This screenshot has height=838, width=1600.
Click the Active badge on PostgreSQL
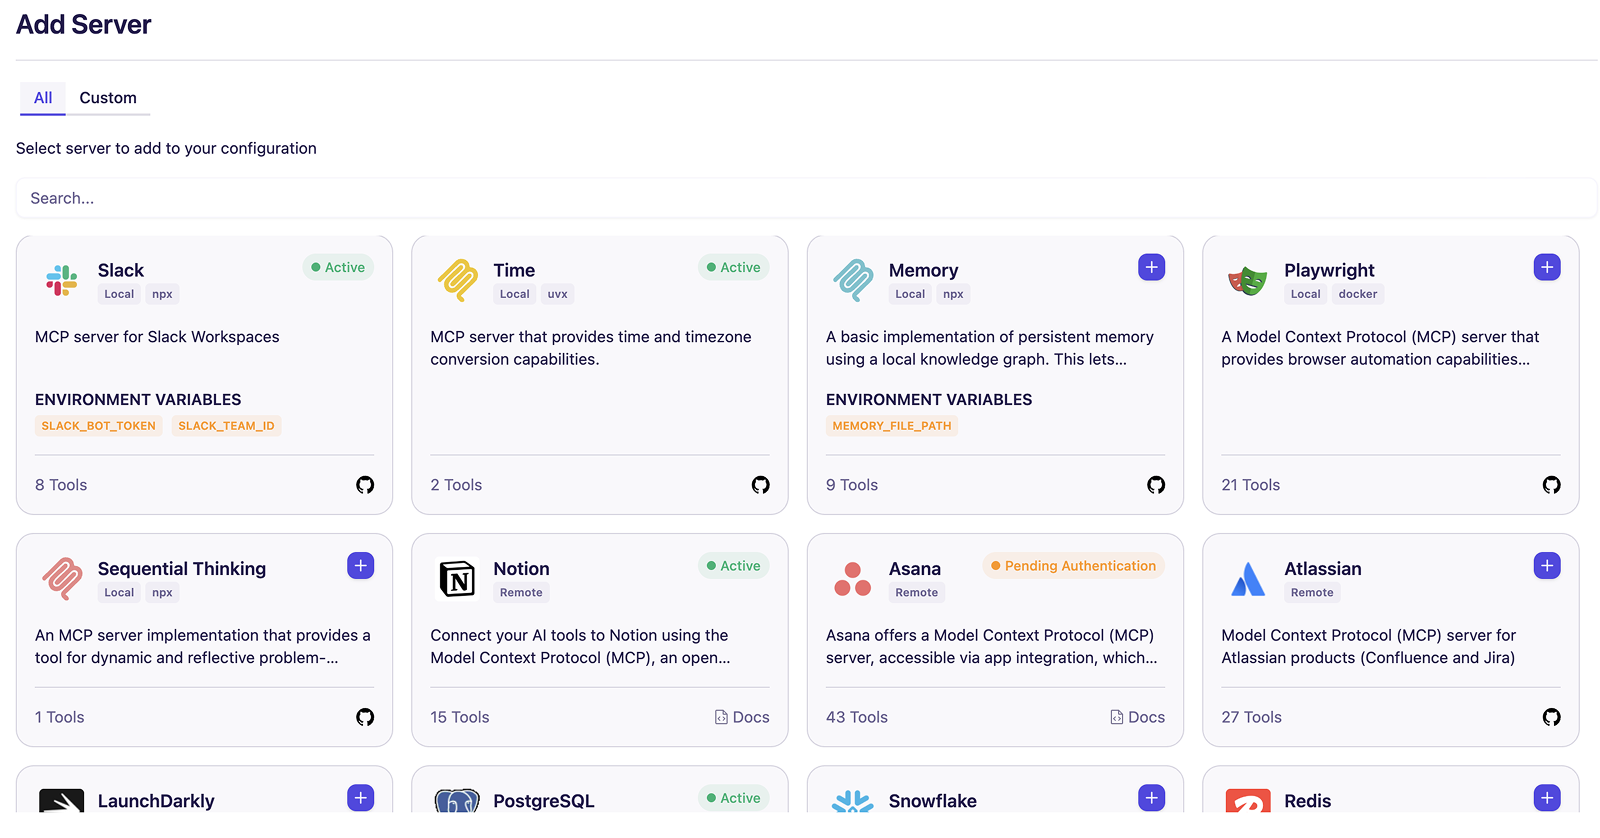[734, 798]
